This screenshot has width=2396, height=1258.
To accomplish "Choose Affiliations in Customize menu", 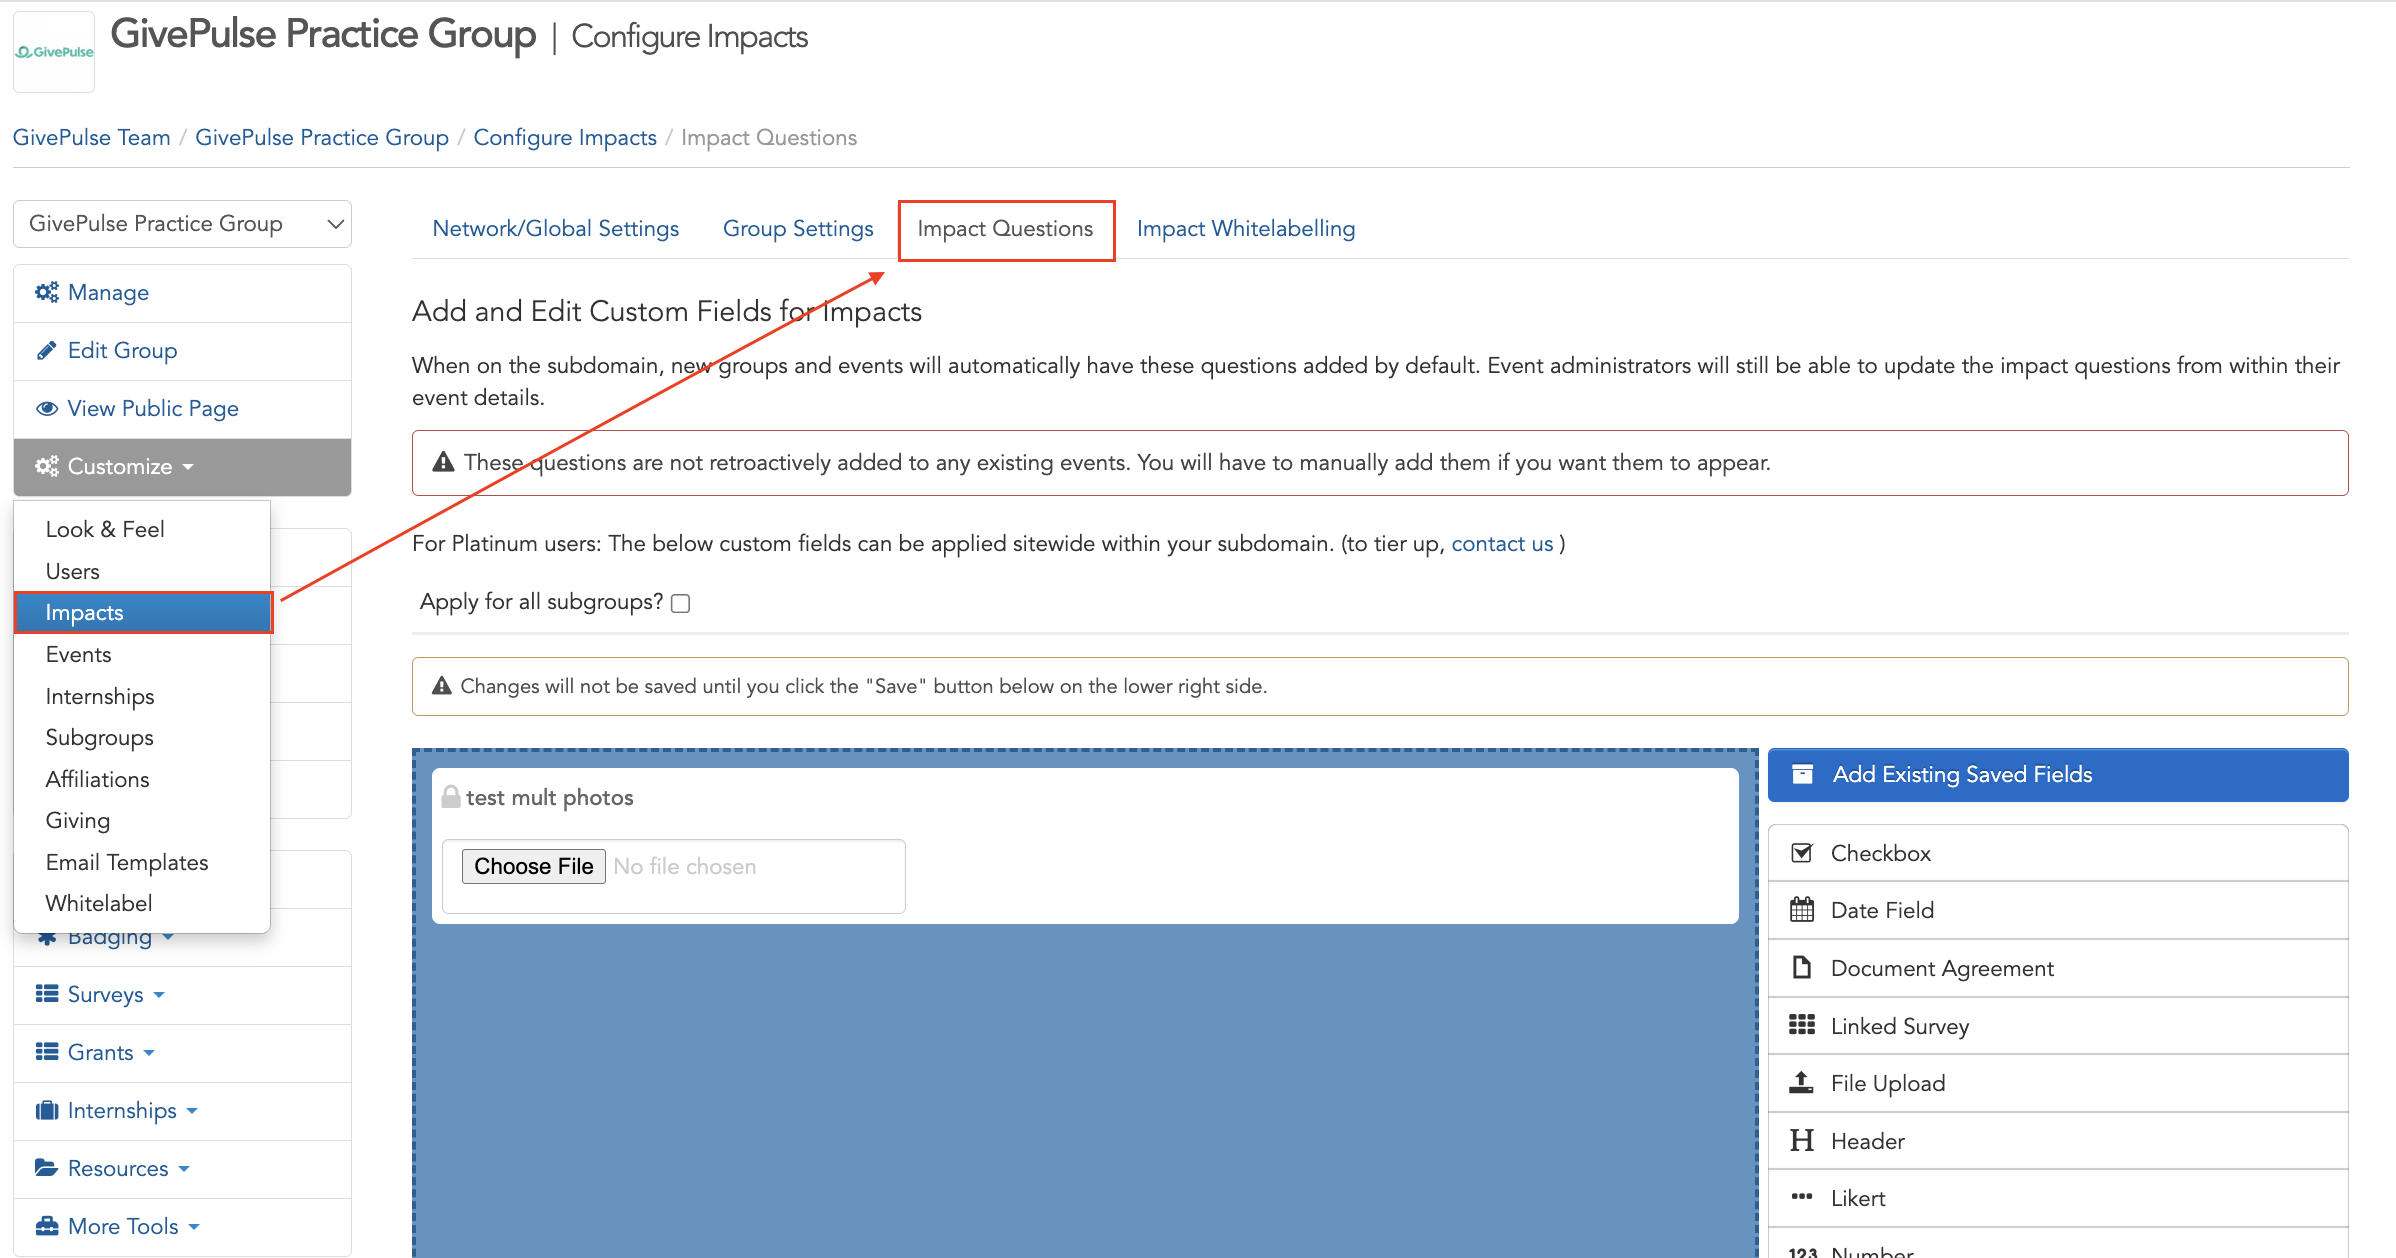I will [143, 779].
